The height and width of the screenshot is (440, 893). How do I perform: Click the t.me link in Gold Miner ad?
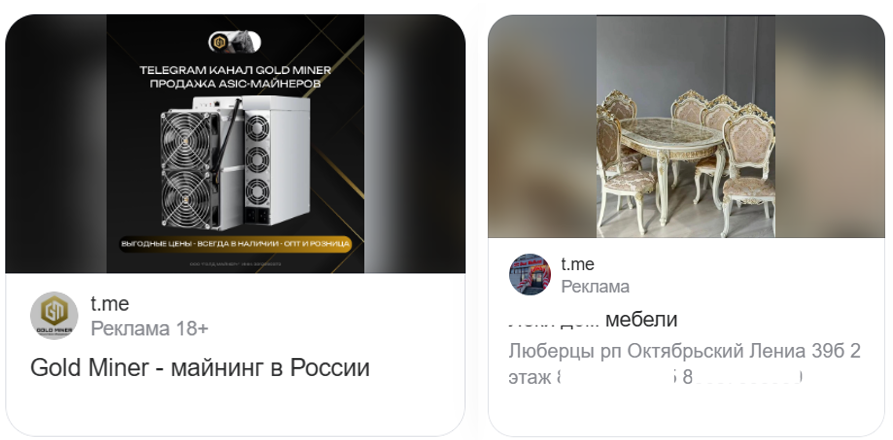(110, 303)
